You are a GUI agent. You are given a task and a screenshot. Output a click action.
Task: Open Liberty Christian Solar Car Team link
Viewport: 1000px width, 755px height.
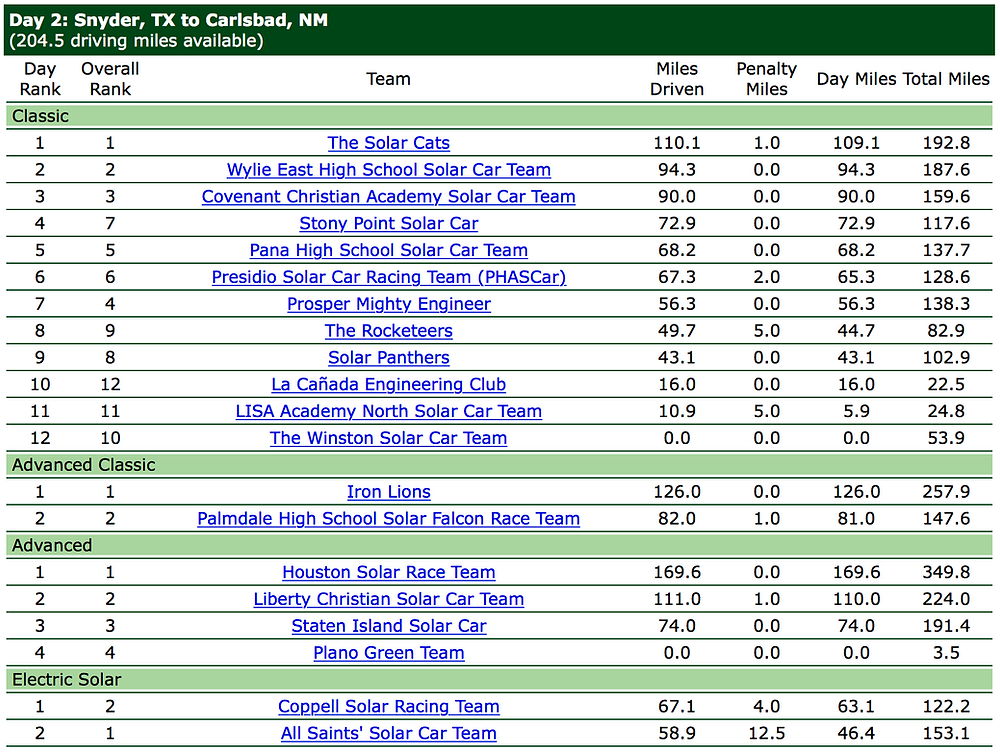[388, 599]
